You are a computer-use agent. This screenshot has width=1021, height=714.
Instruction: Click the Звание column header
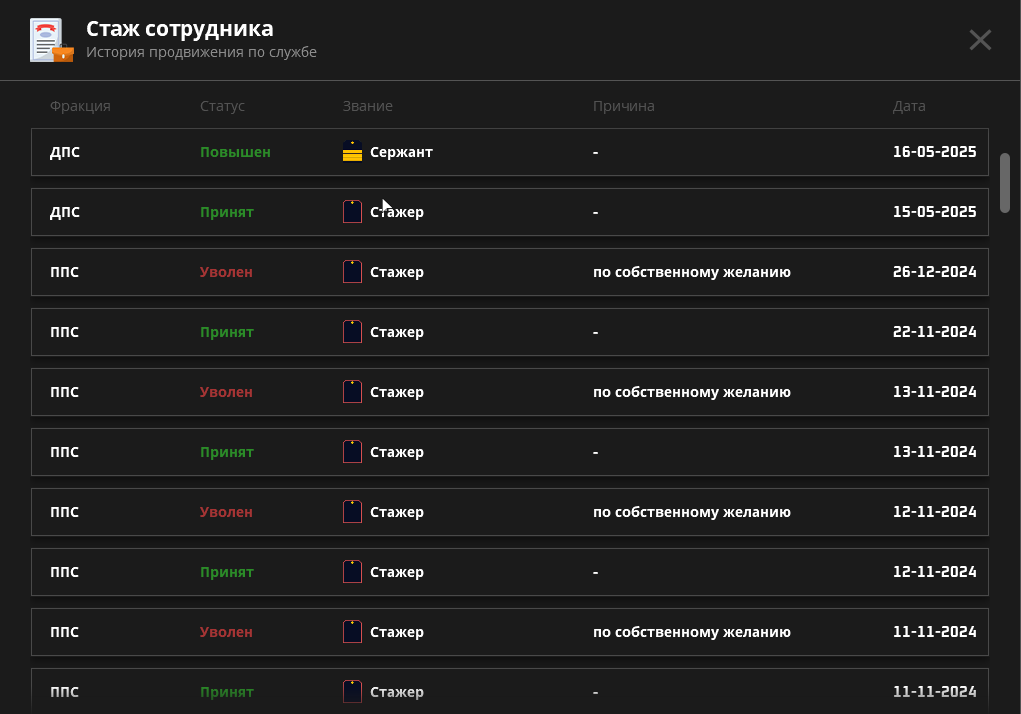(x=367, y=106)
